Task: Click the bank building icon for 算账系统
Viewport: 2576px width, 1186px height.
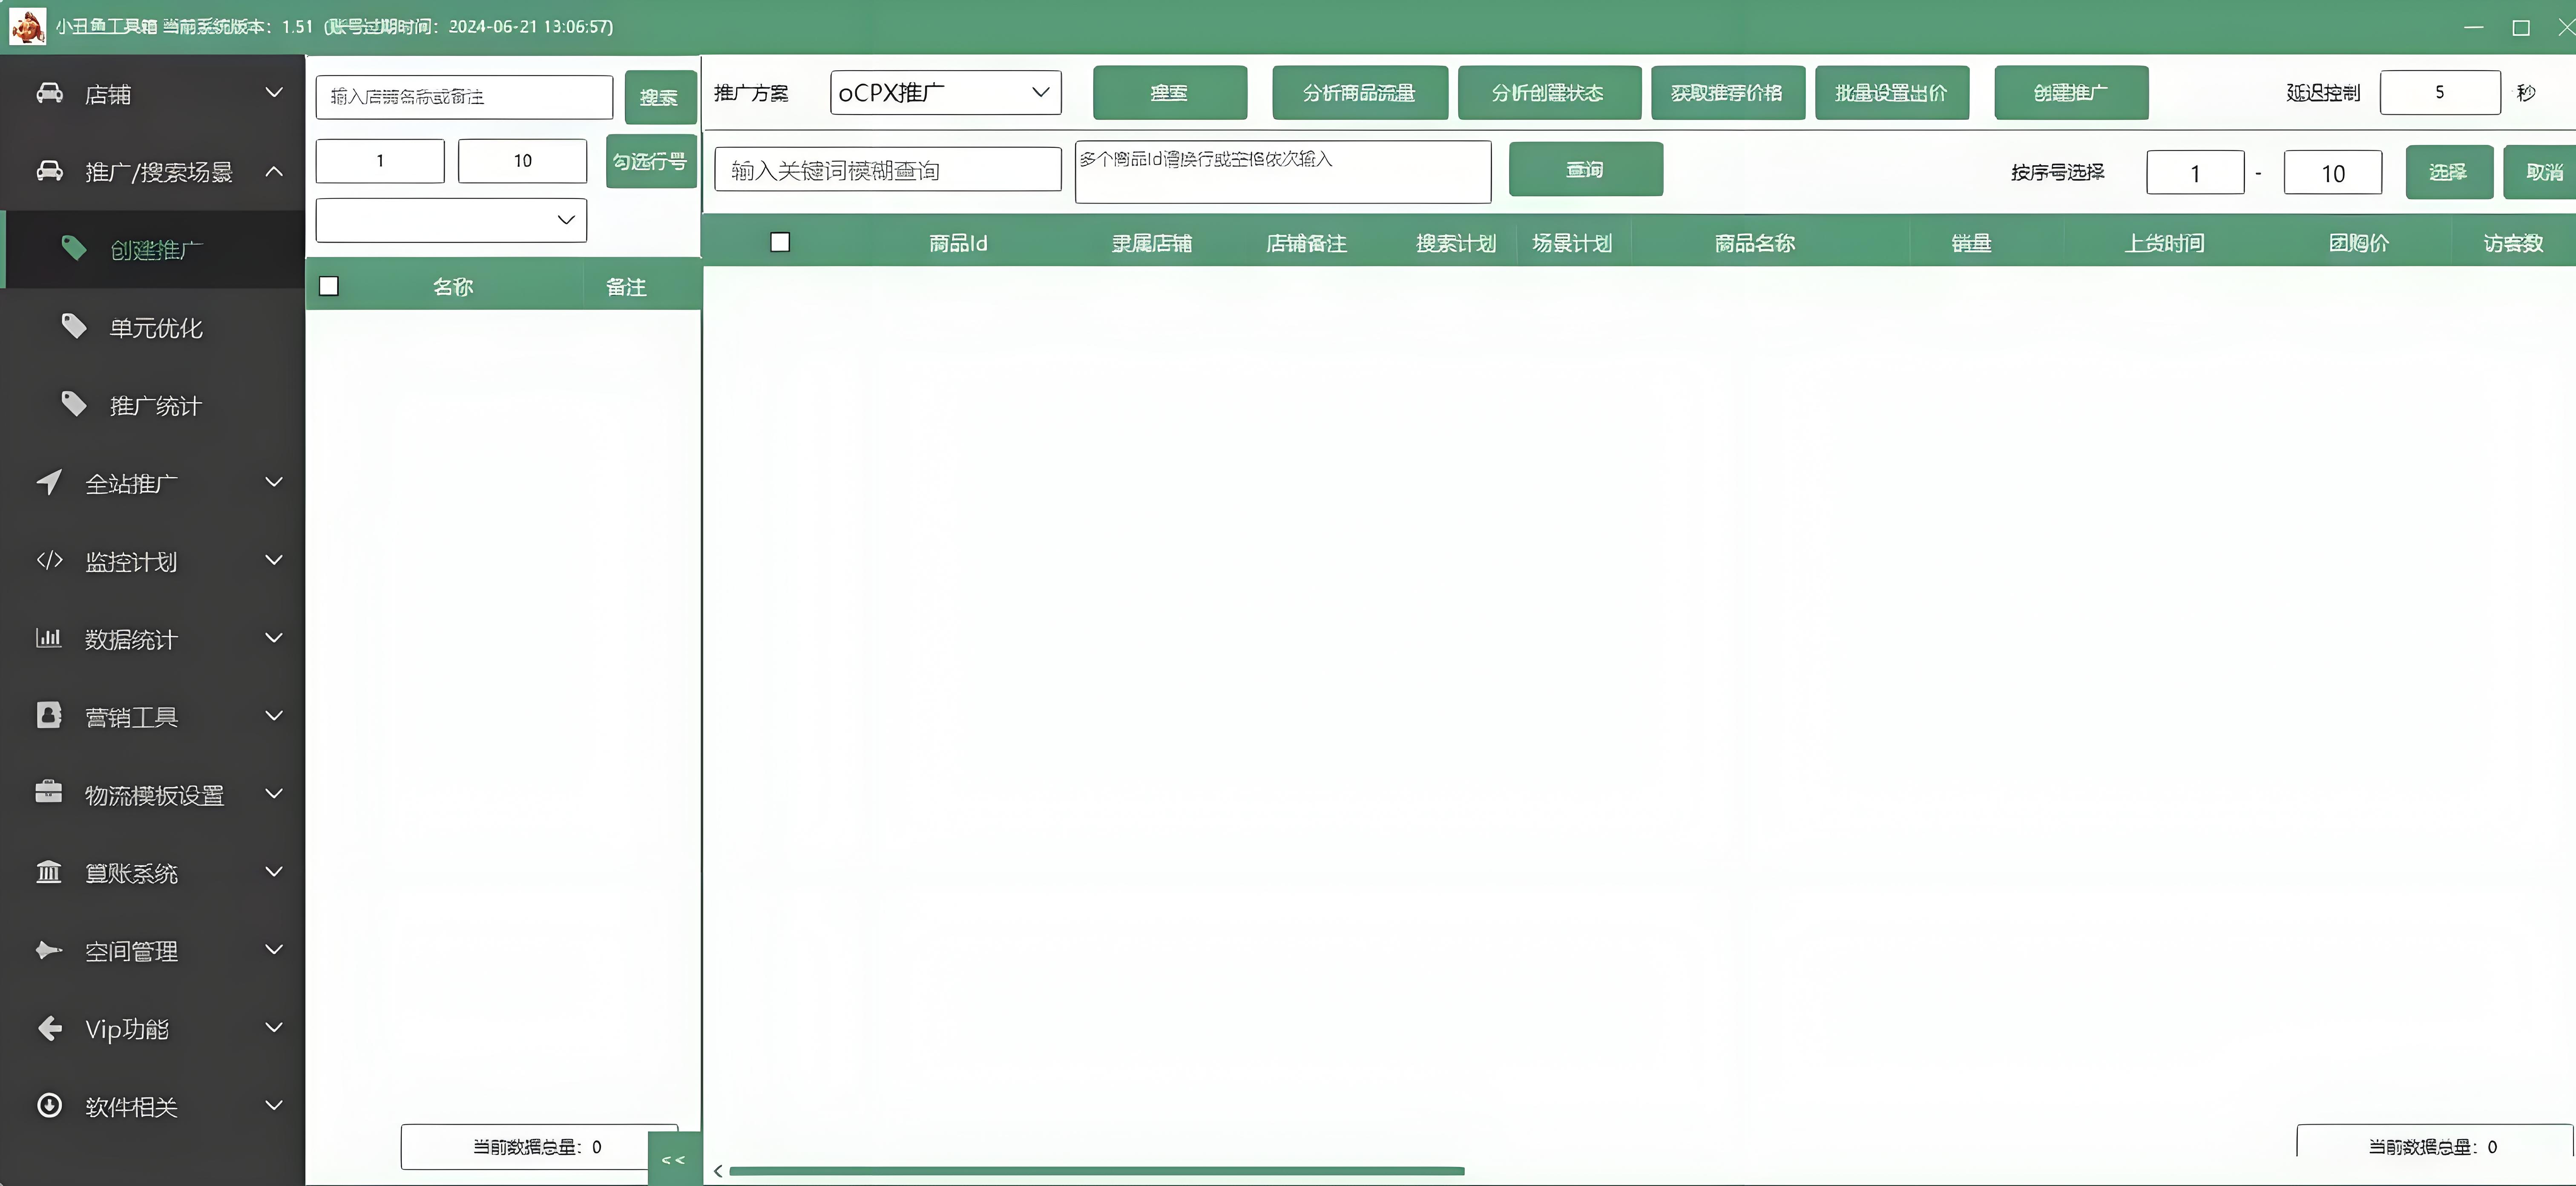Action: pyautogui.click(x=49, y=872)
